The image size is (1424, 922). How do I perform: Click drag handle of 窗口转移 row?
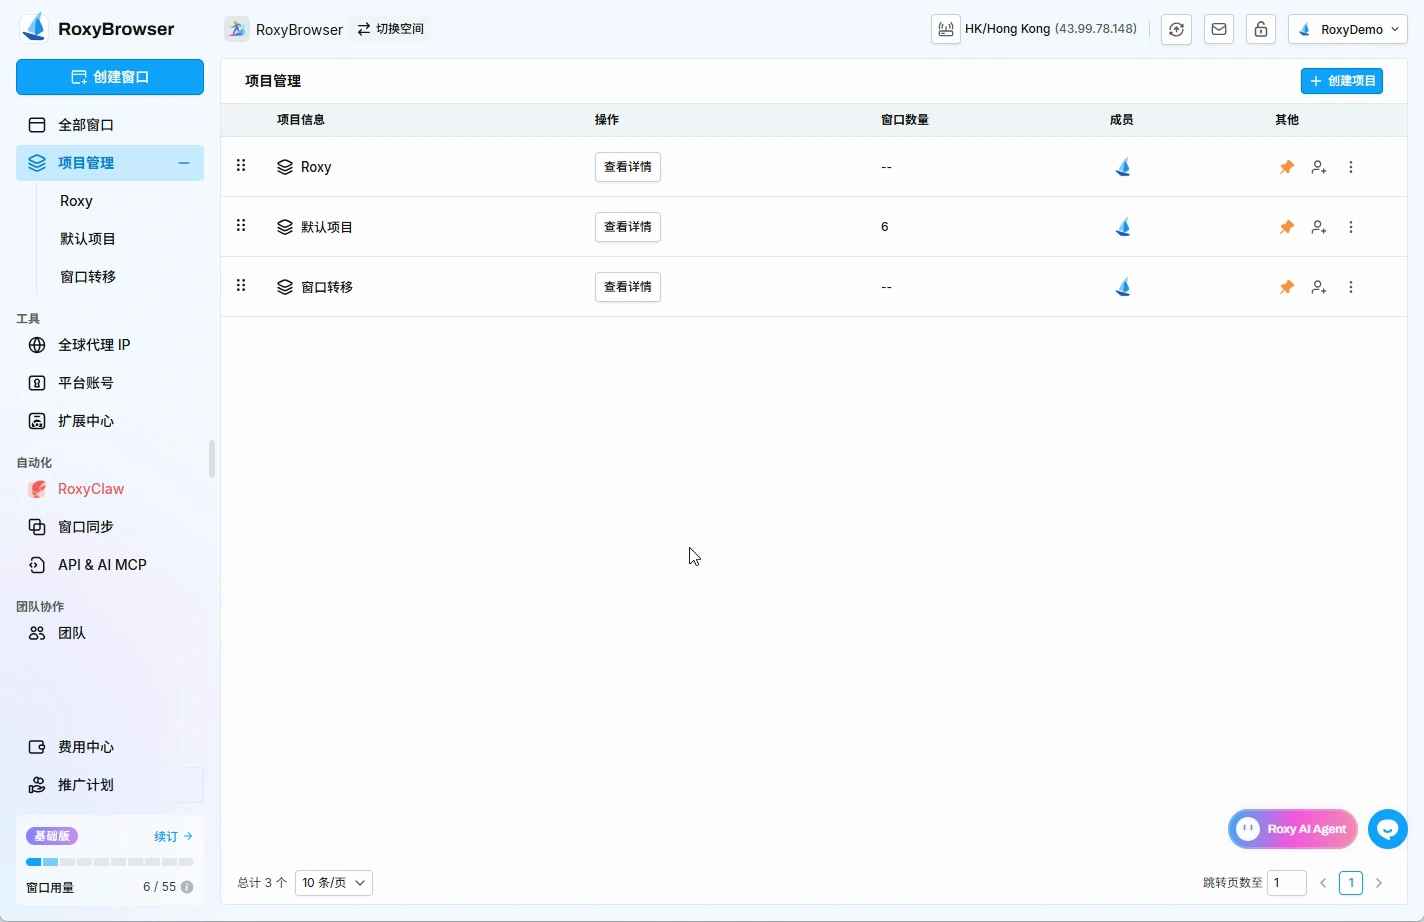(x=241, y=286)
